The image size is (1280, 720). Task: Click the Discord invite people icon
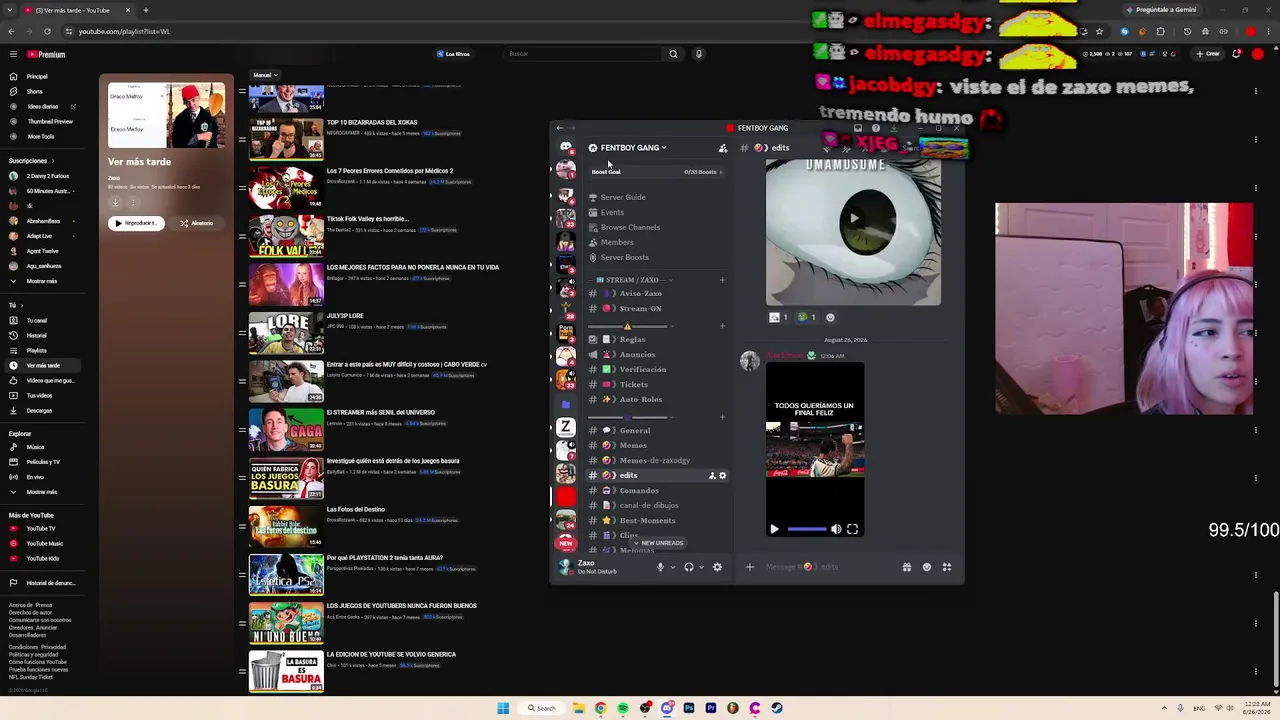[x=723, y=148]
